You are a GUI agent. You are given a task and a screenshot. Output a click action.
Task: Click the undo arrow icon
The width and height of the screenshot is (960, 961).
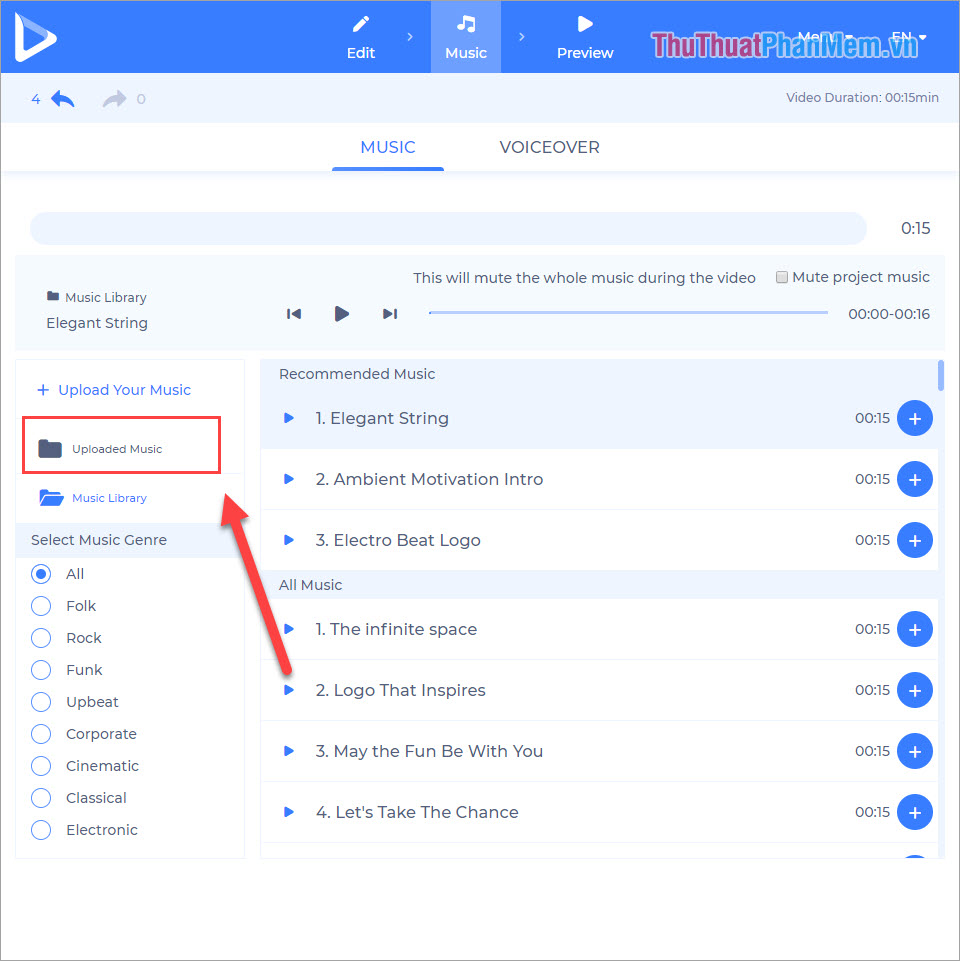tap(63, 99)
